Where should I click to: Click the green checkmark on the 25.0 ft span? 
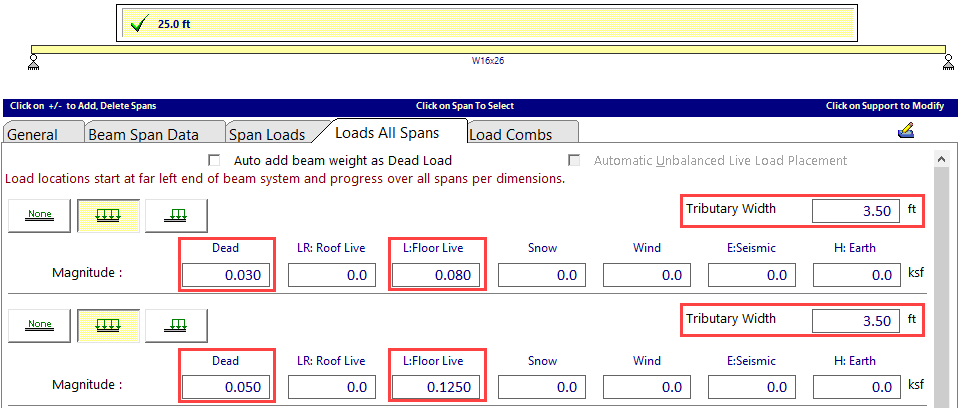coord(139,23)
